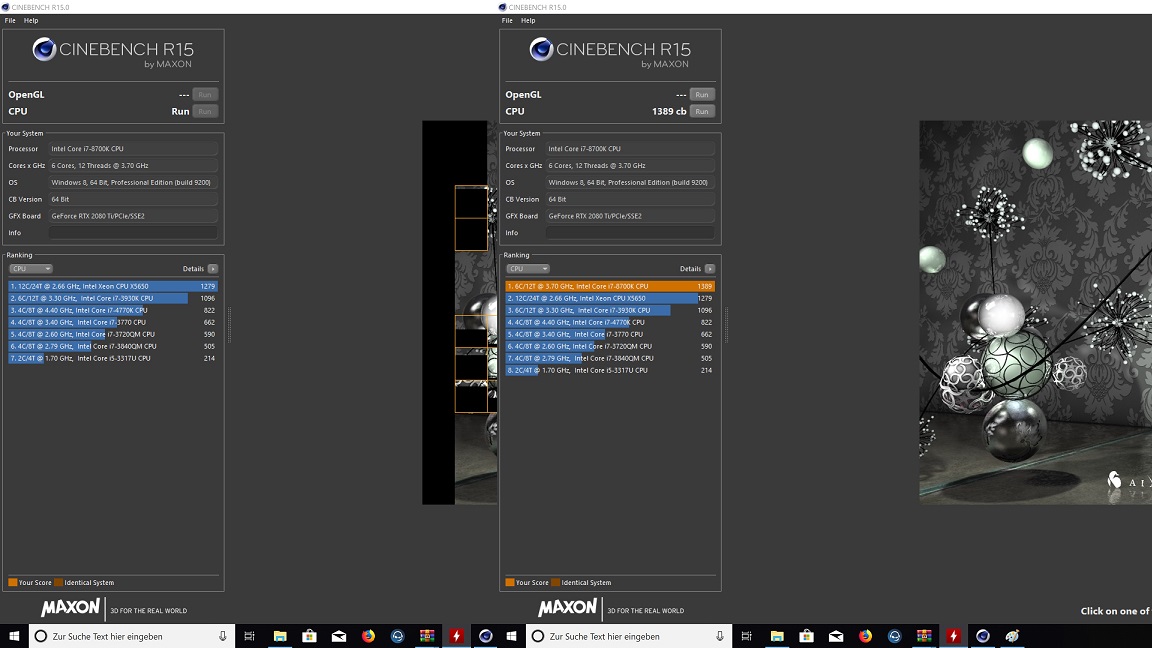
Task: Expand ranking Details arrow in left Cinebench window
Action: 213,269
